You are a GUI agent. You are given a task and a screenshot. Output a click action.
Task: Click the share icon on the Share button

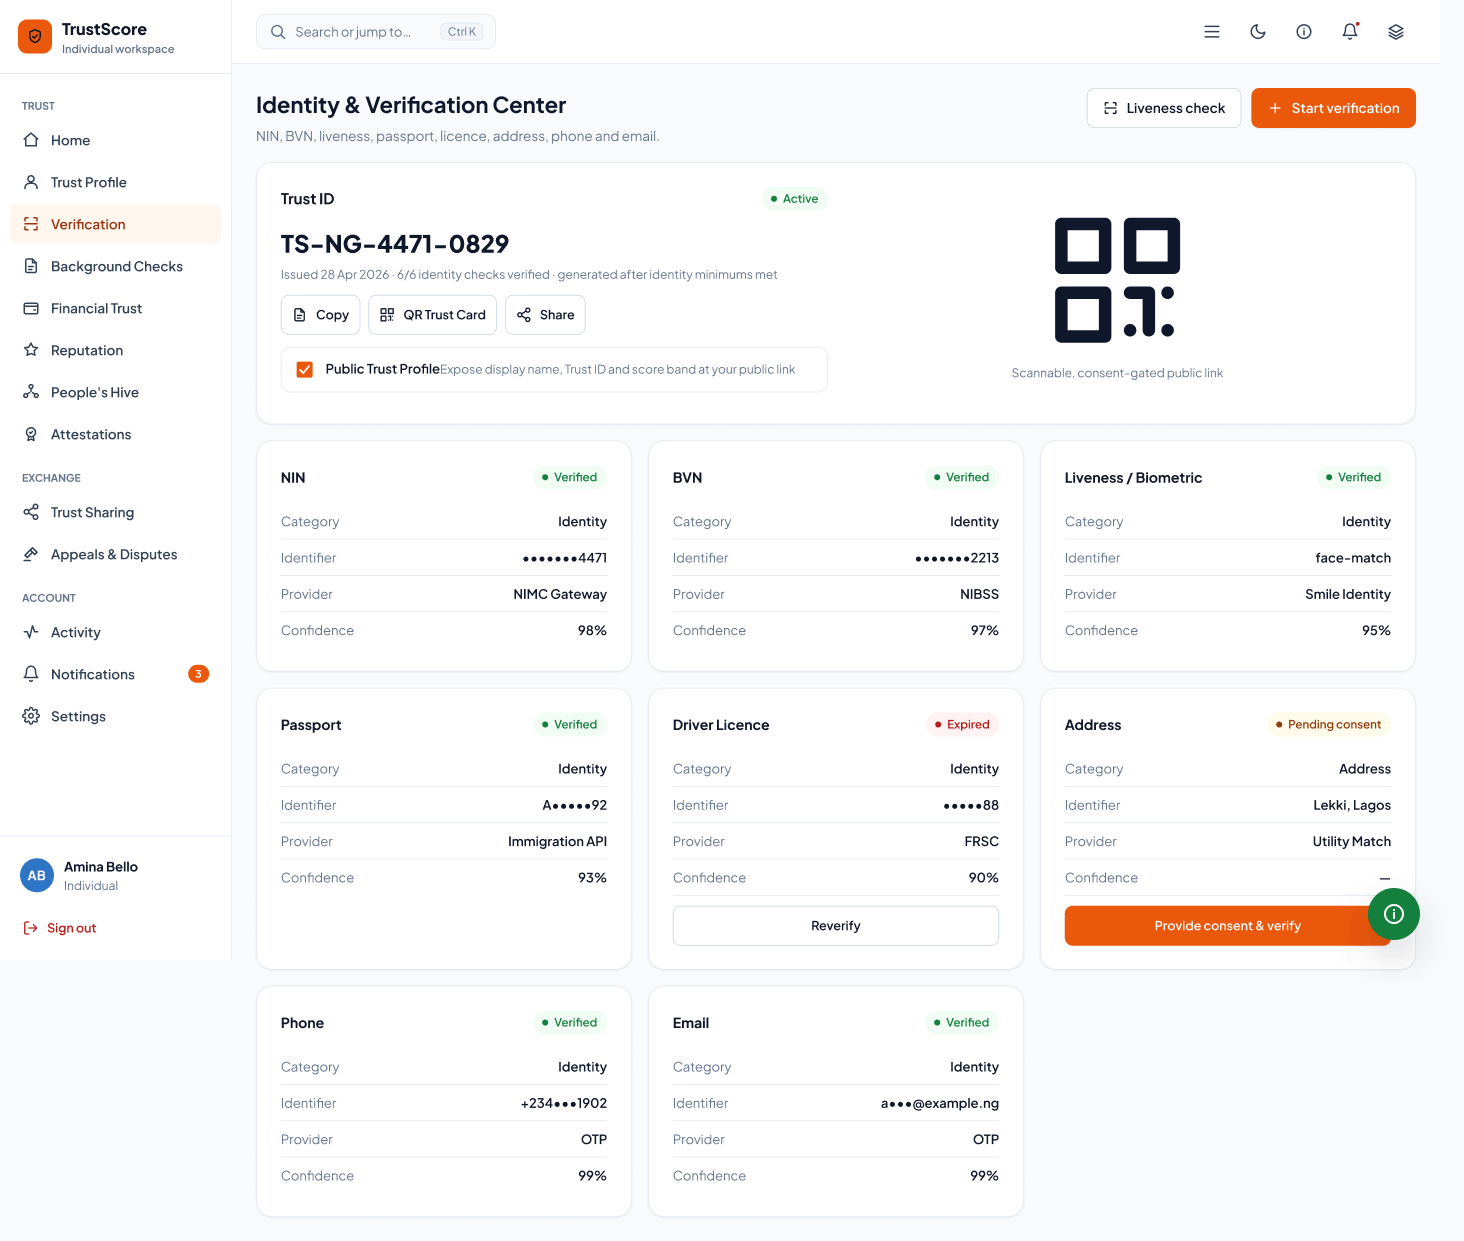click(524, 315)
